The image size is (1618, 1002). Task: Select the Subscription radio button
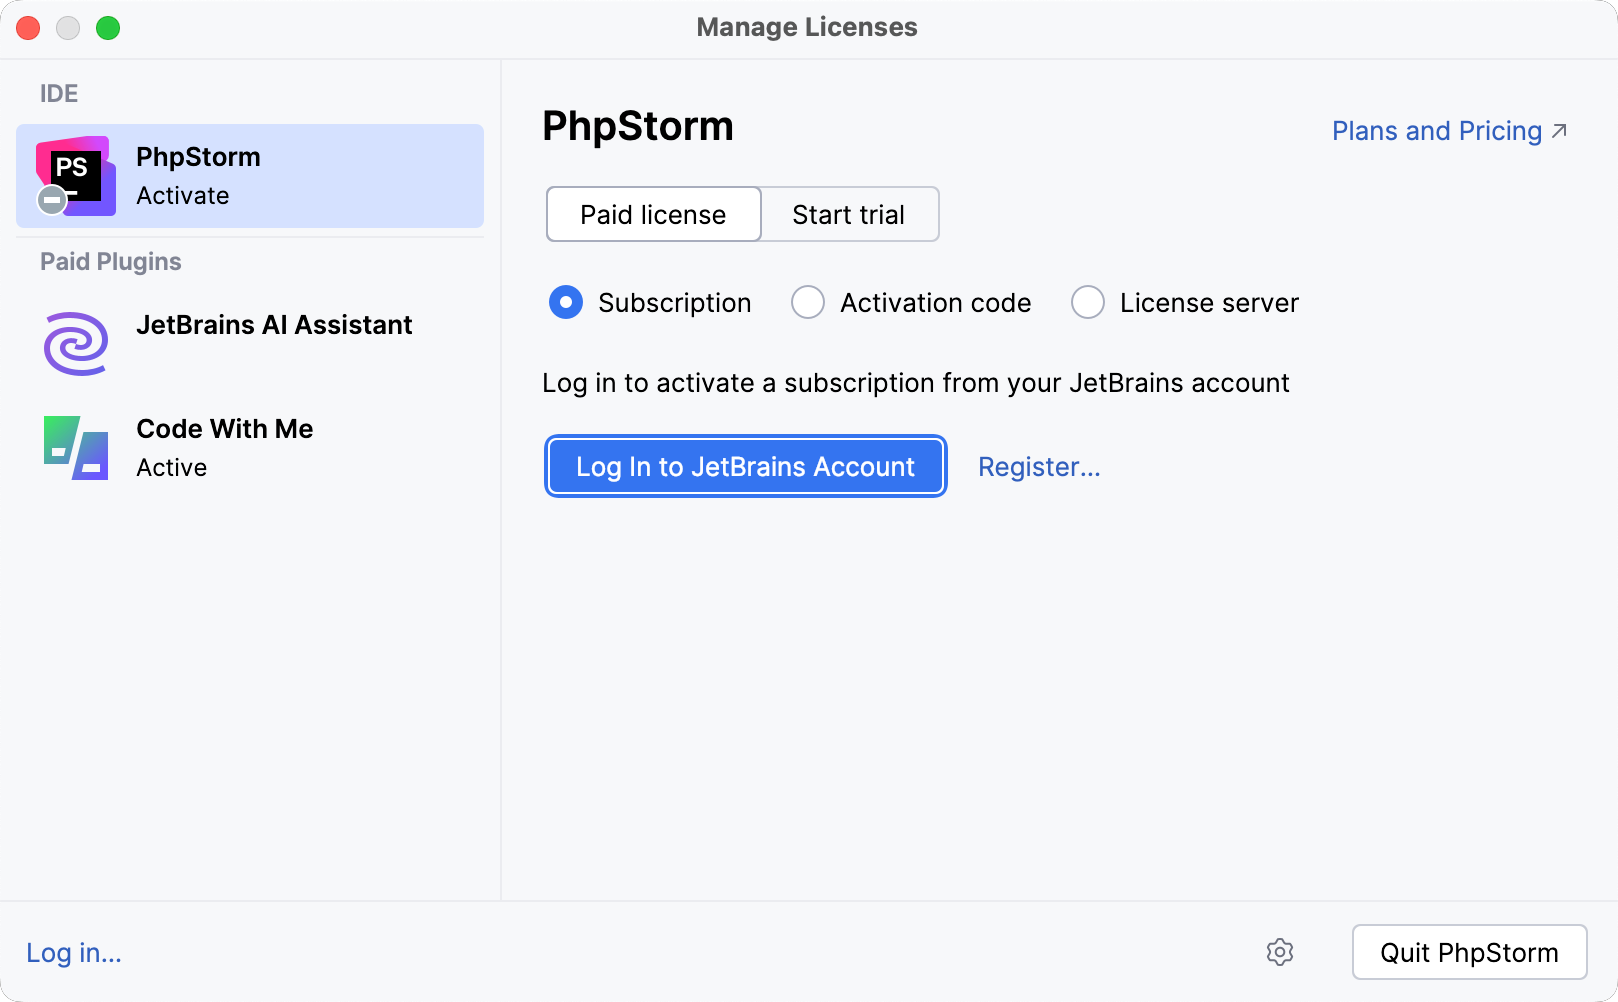click(565, 302)
